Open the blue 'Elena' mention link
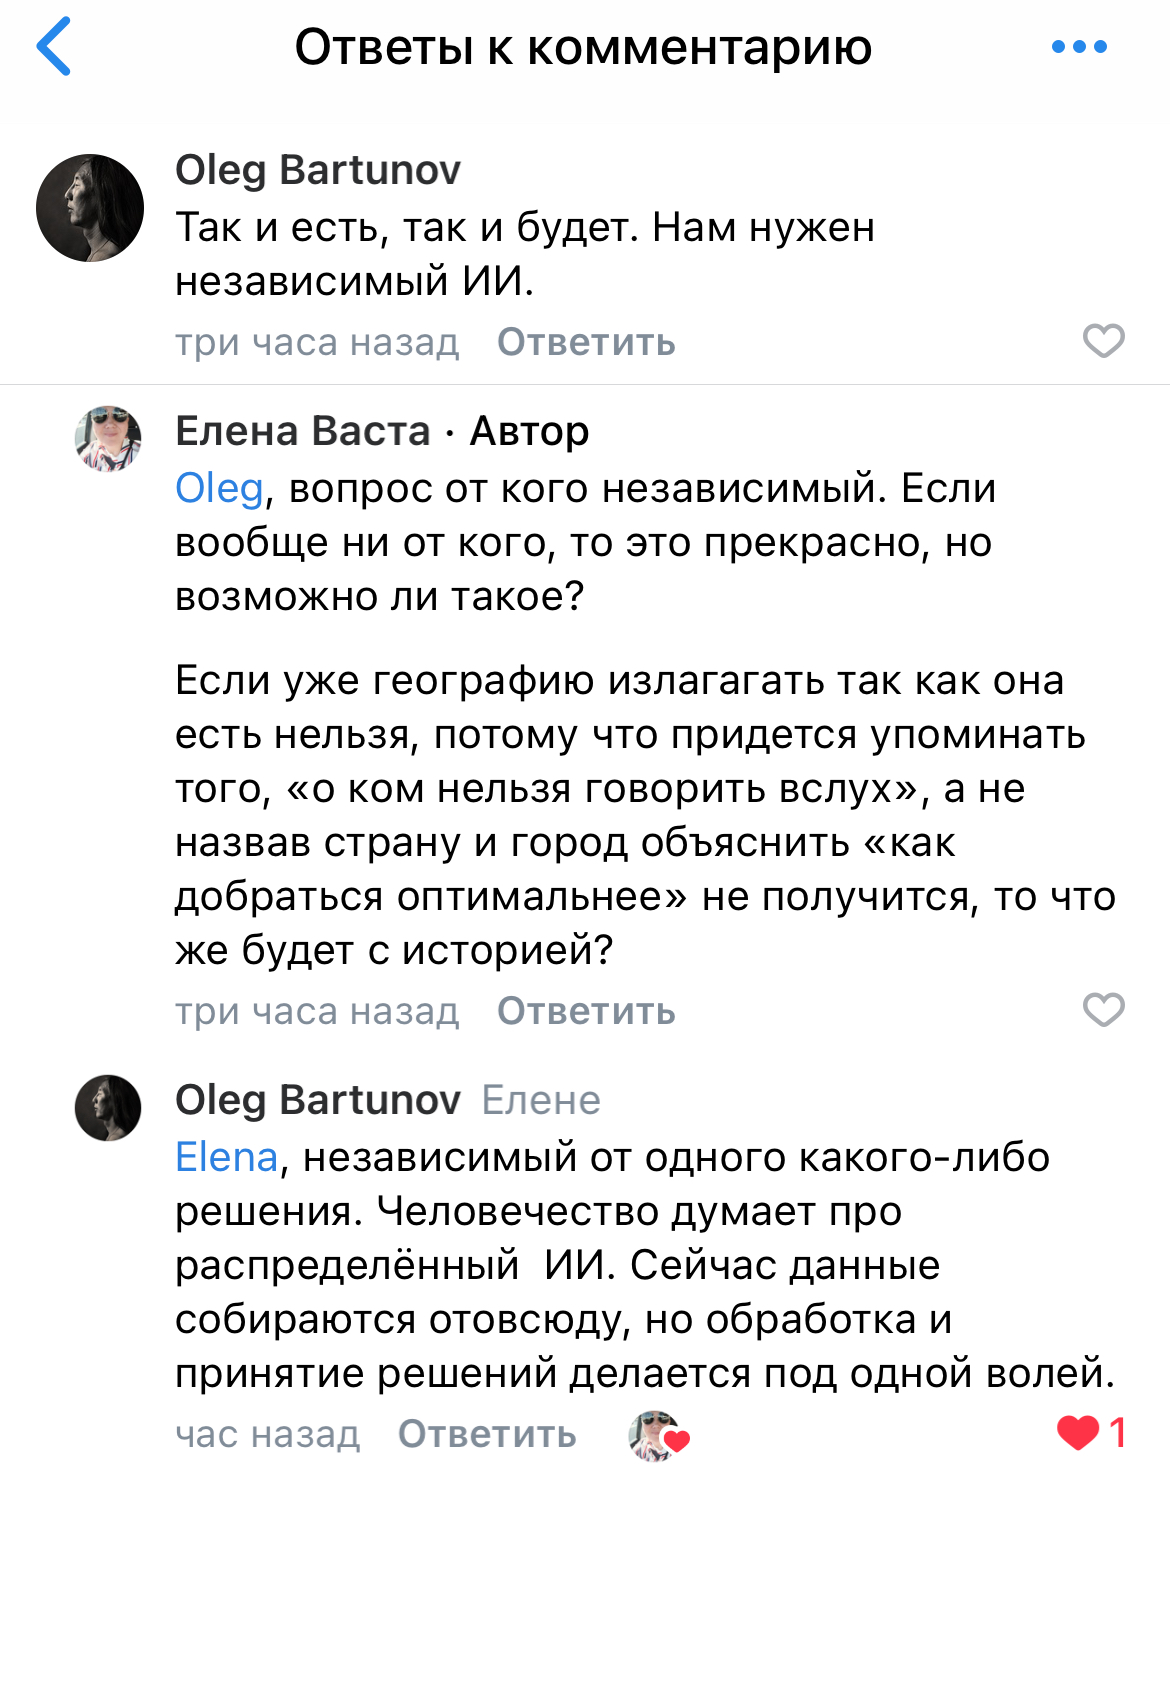 coord(226,1158)
